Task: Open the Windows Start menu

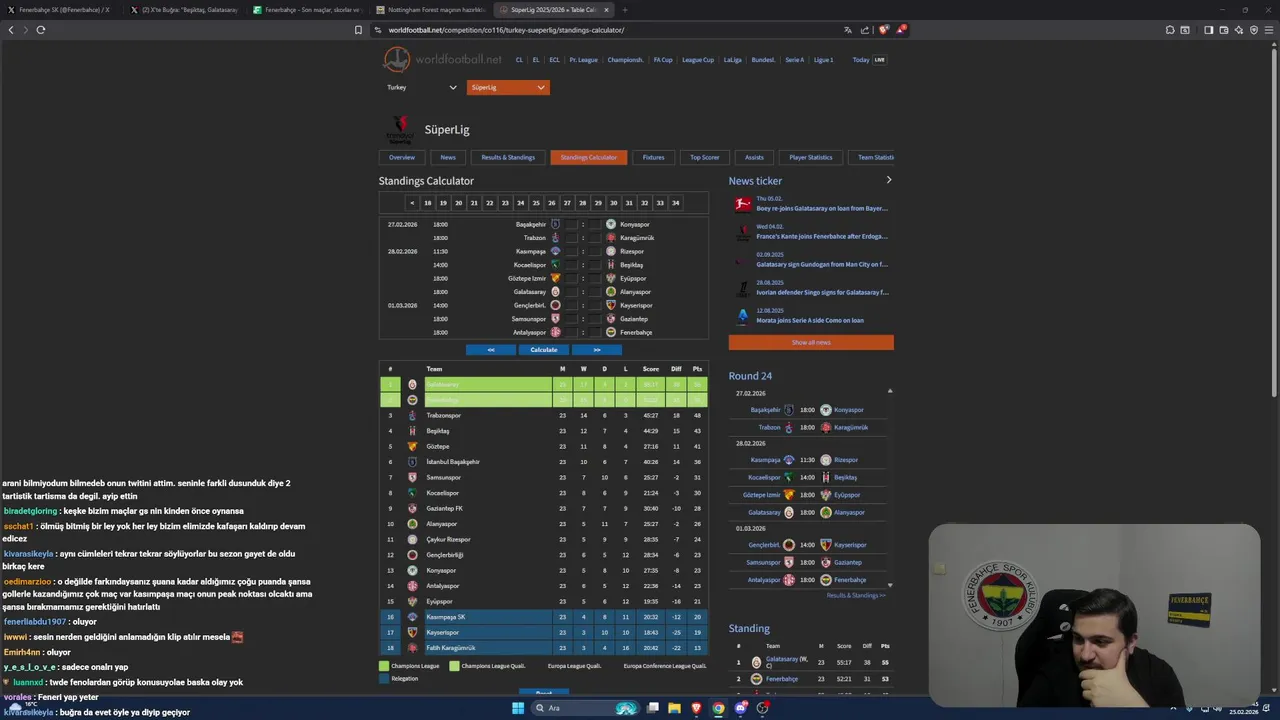Action: click(x=518, y=708)
